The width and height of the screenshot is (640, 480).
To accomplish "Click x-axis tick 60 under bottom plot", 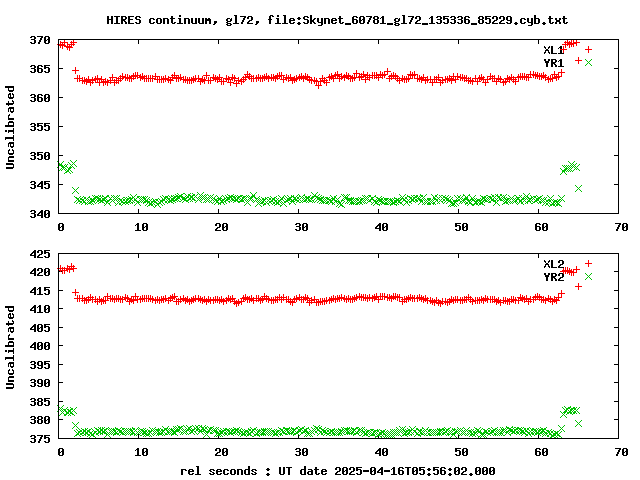I will click(x=541, y=452).
